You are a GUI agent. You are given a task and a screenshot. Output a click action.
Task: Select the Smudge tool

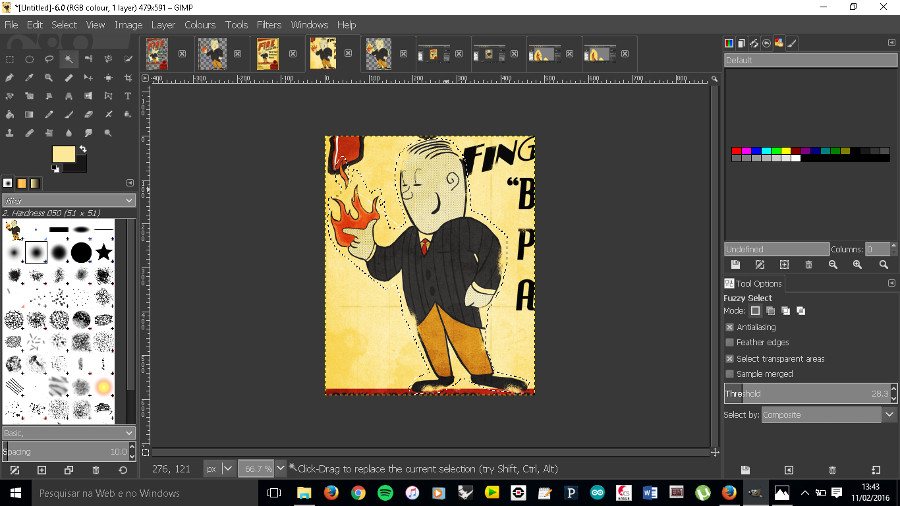(x=88, y=133)
